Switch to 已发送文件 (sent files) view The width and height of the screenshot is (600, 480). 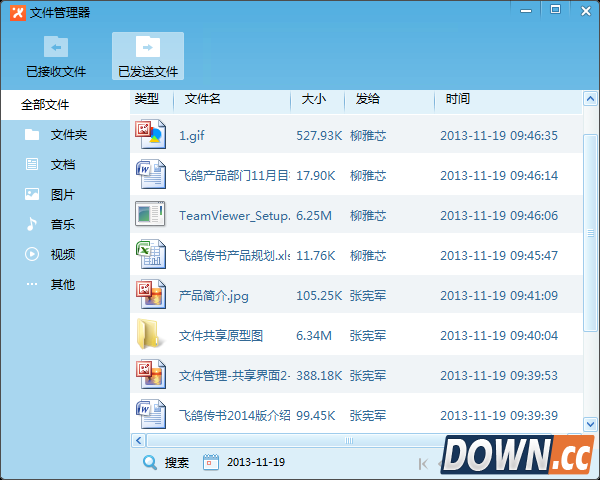pos(147,57)
